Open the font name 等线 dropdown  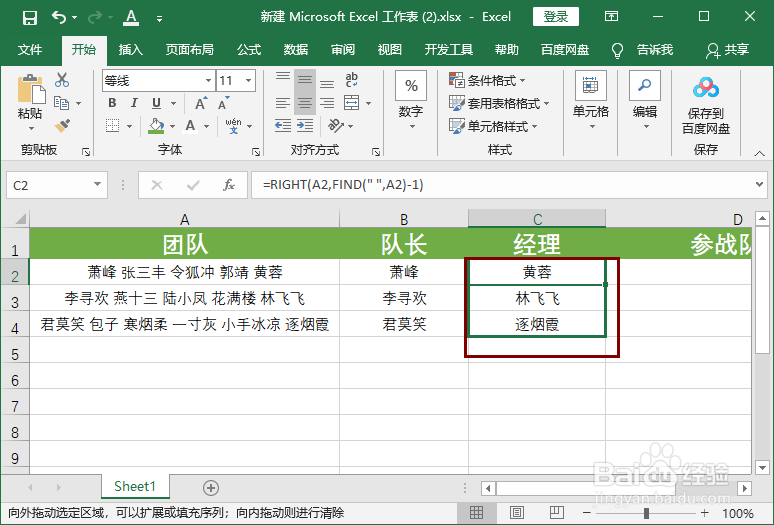click(208, 80)
